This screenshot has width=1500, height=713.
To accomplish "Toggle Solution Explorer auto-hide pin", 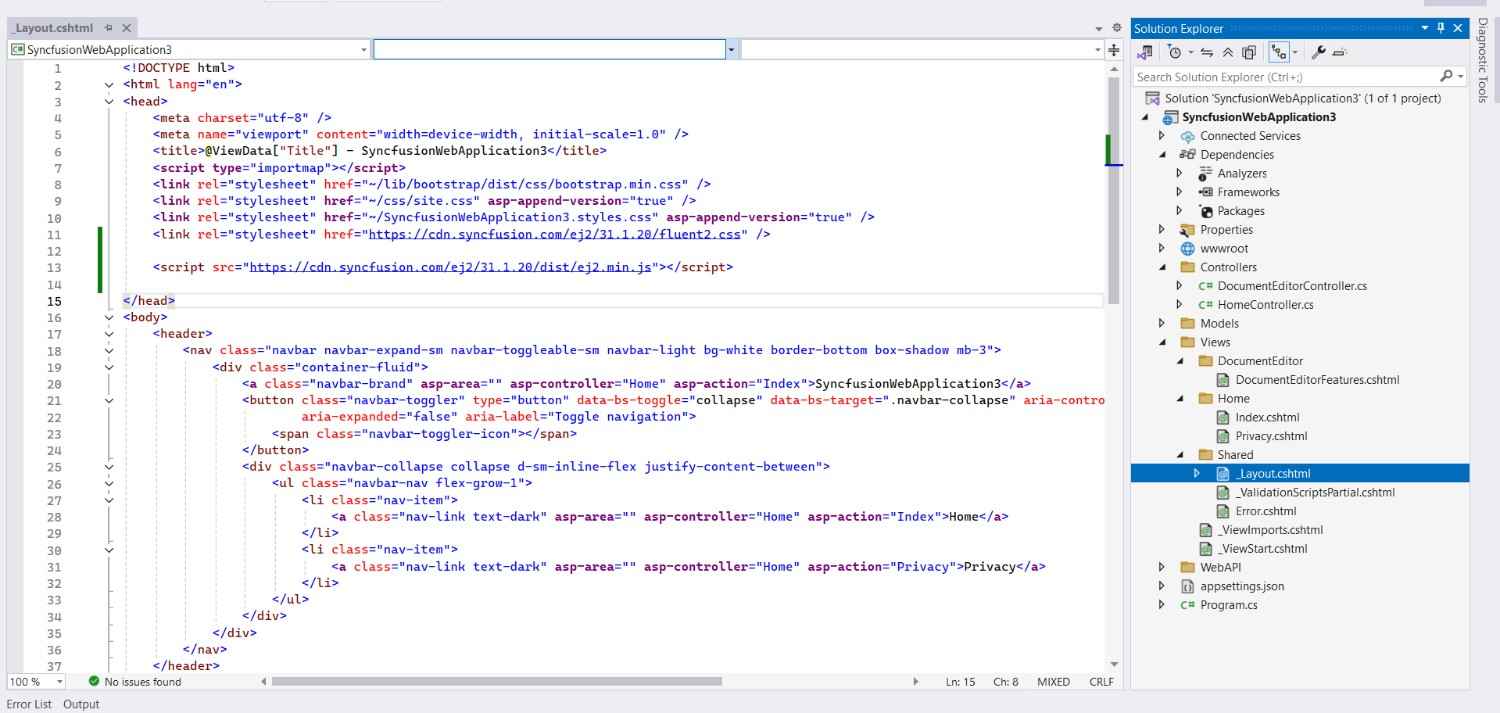I will pos(1441,28).
